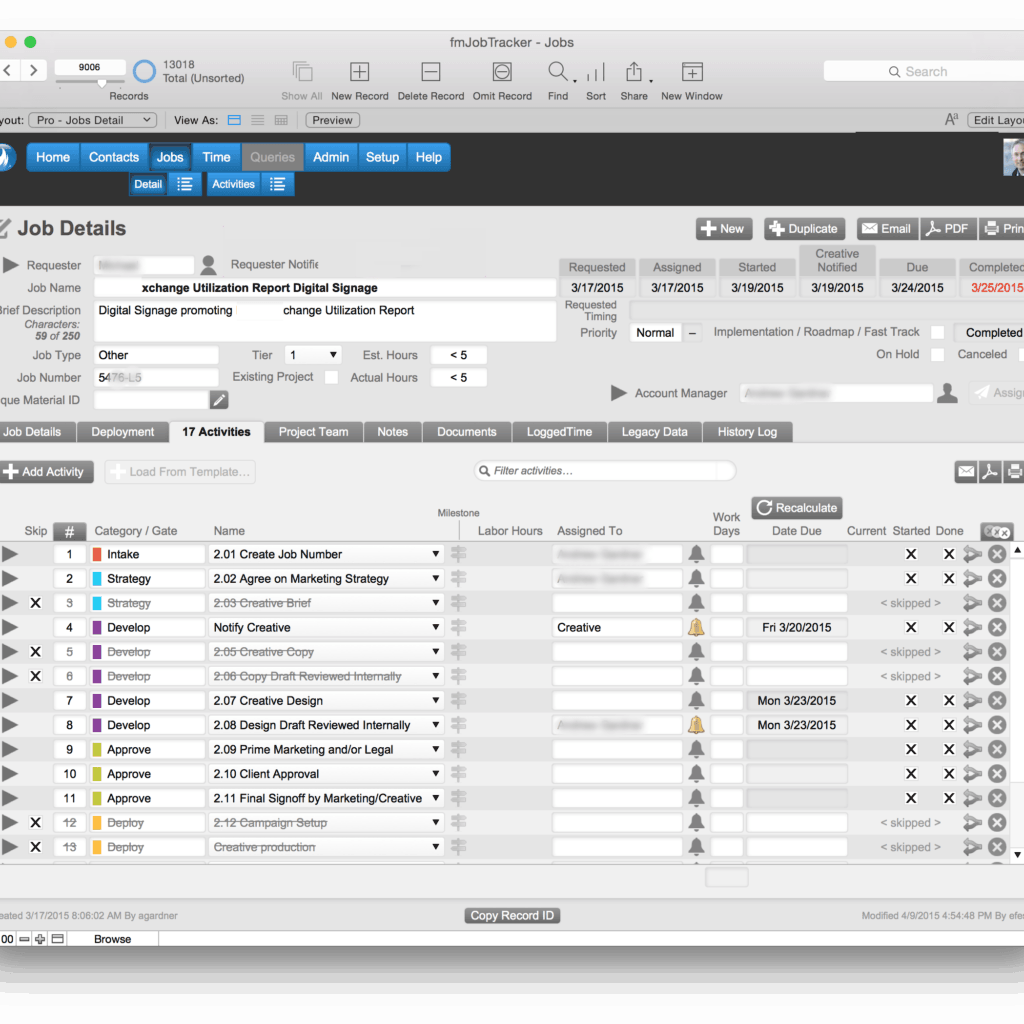The width and height of the screenshot is (1024, 1024).
Task: Switch to the Project Team tab
Action: pyautogui.click(x=313, y=432)
